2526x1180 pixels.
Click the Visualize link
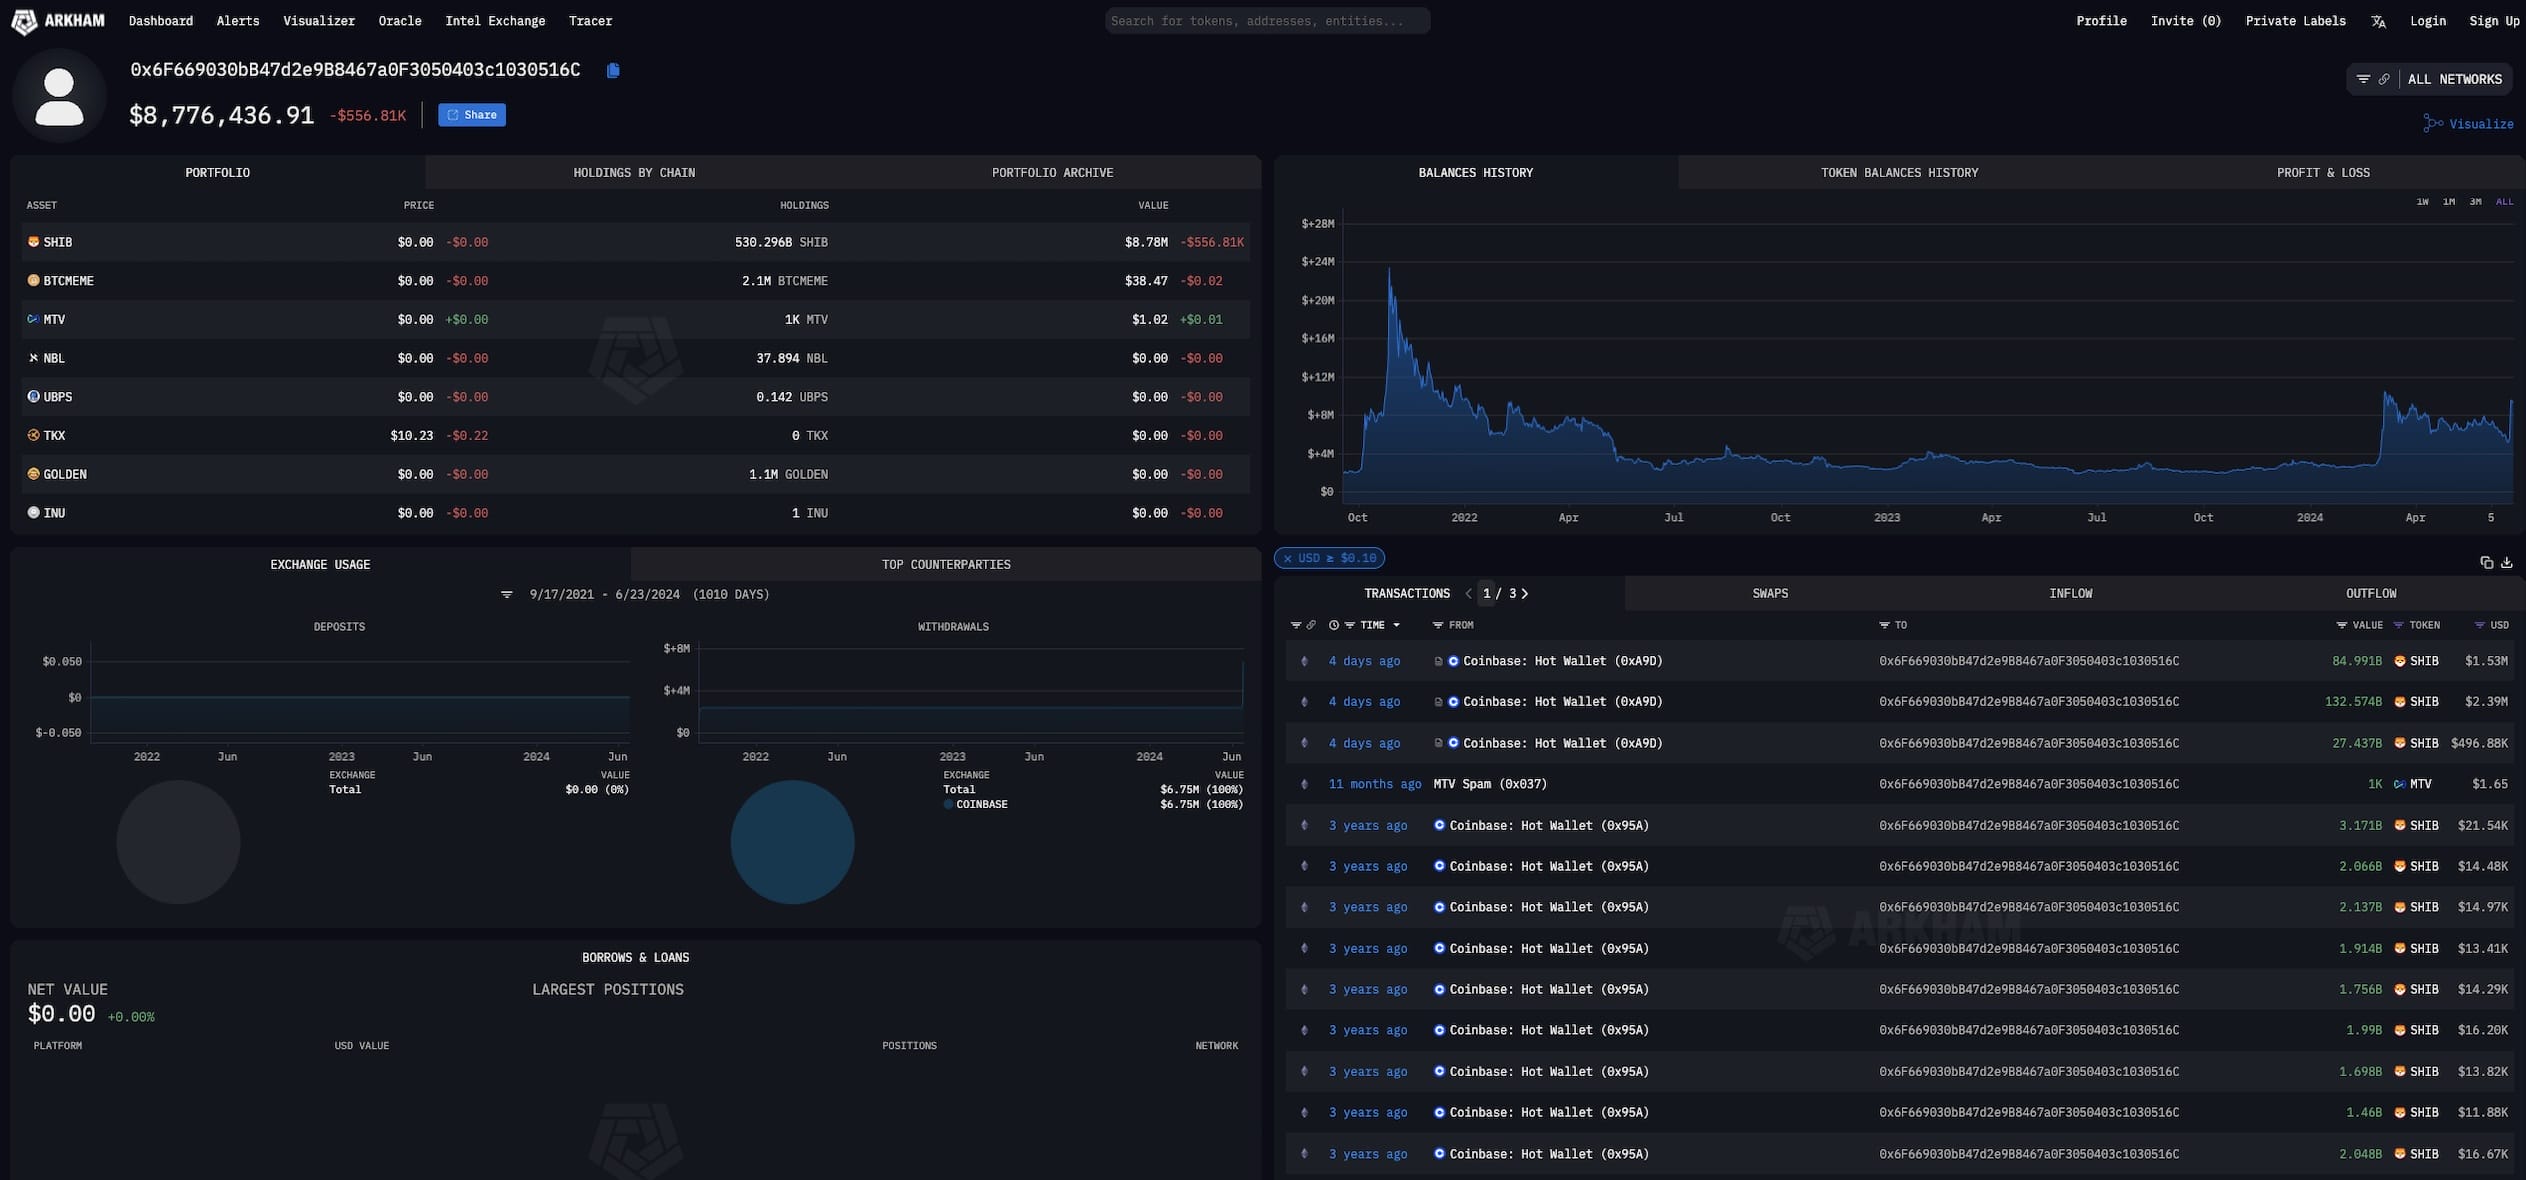[x=2468, y=124]
